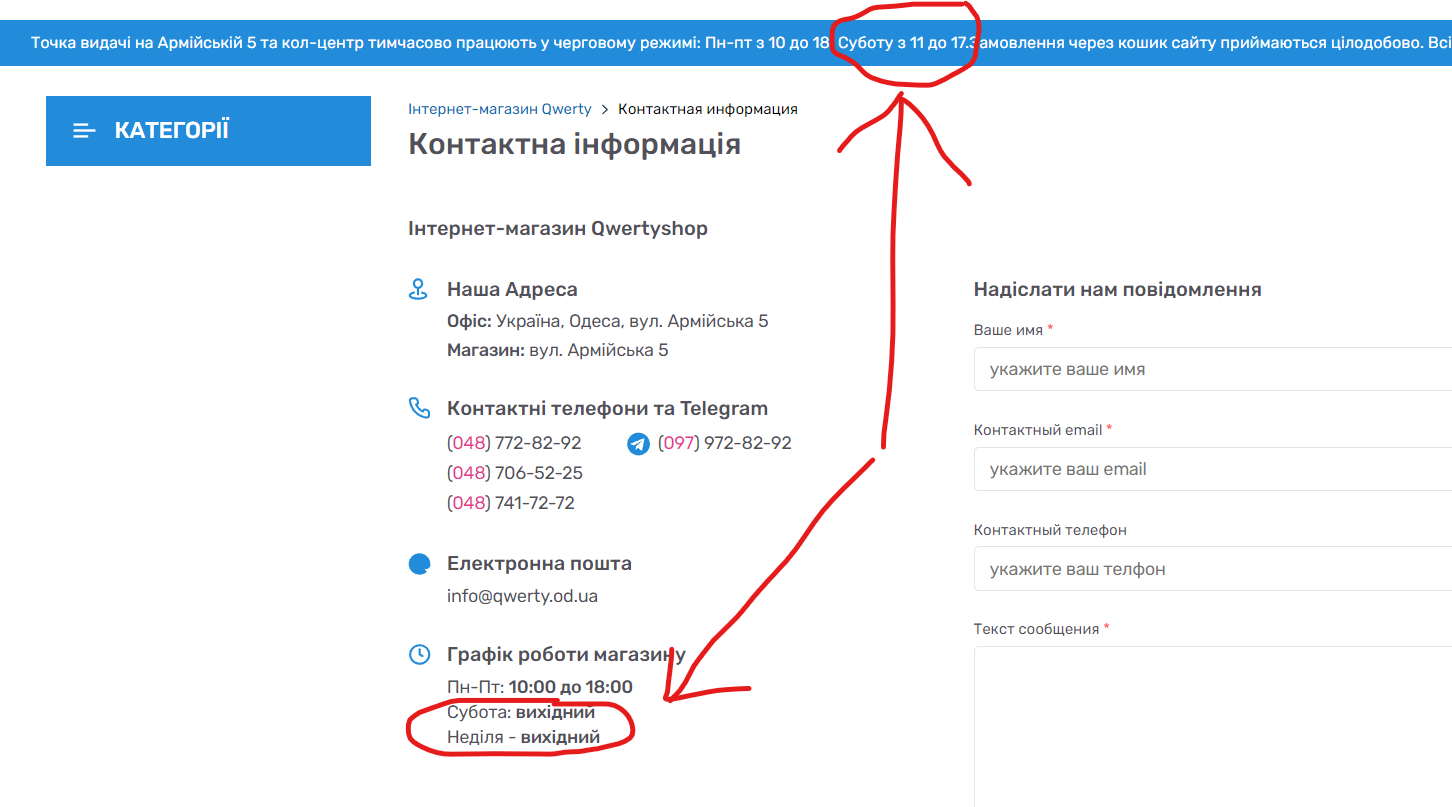Go to Інтернет-магазин Qwerty breadcrumb link
Viewport: 1452px width, 807px height.
(x=499, y=109)
